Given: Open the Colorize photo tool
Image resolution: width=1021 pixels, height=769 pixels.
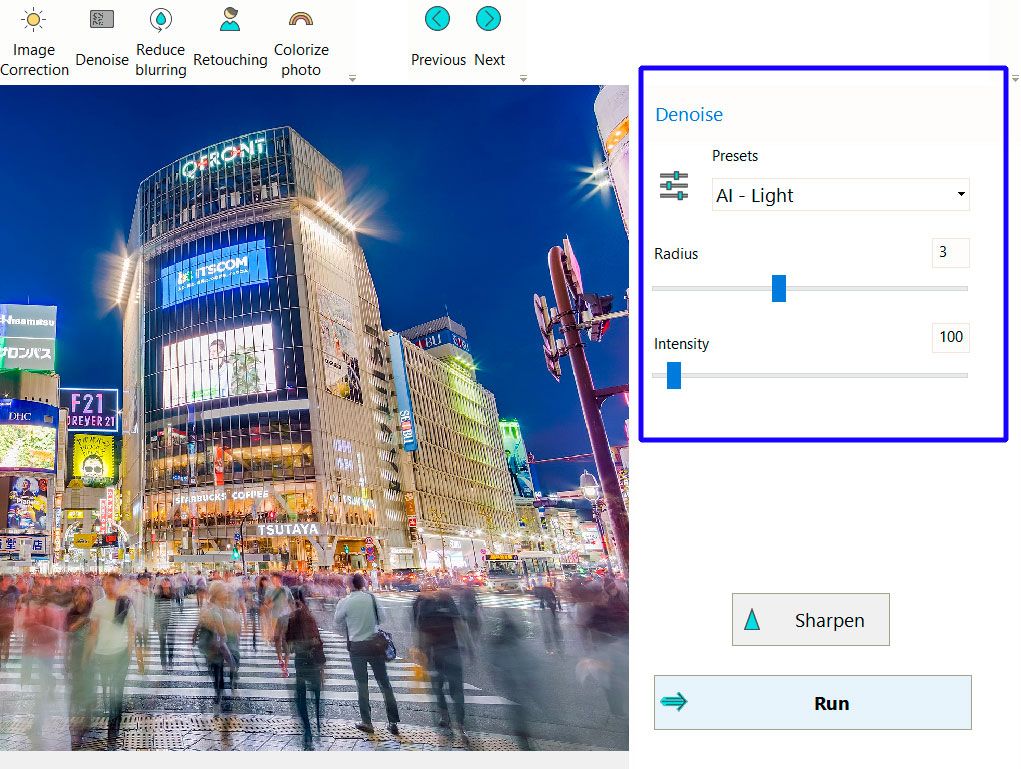Looking at the screenshot, I should [301, 40].
